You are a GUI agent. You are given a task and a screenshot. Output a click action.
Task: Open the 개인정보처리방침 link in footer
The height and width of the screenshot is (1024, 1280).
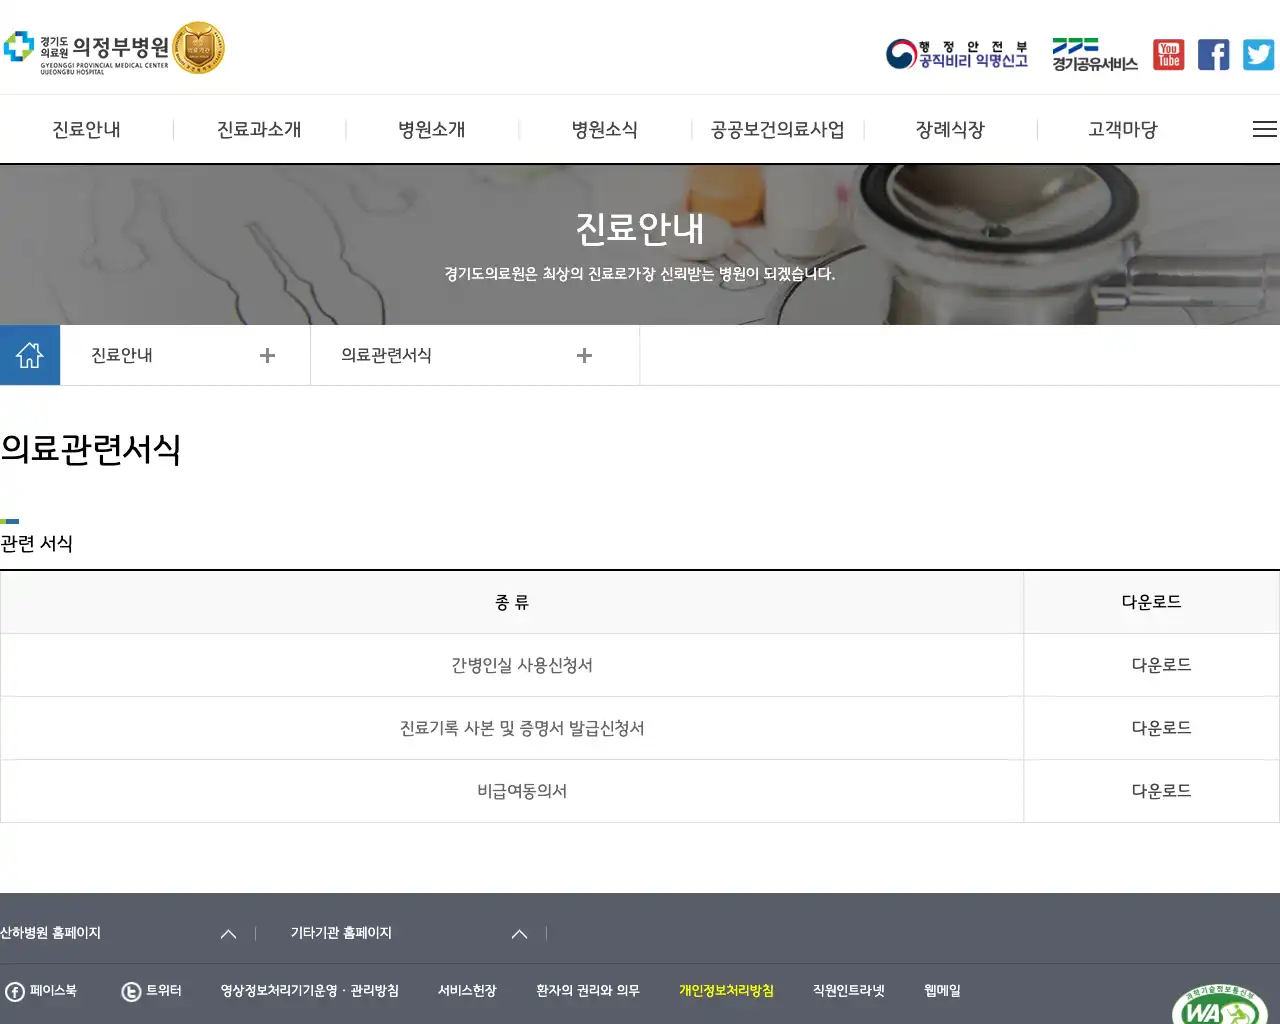(x=726, y=991)
